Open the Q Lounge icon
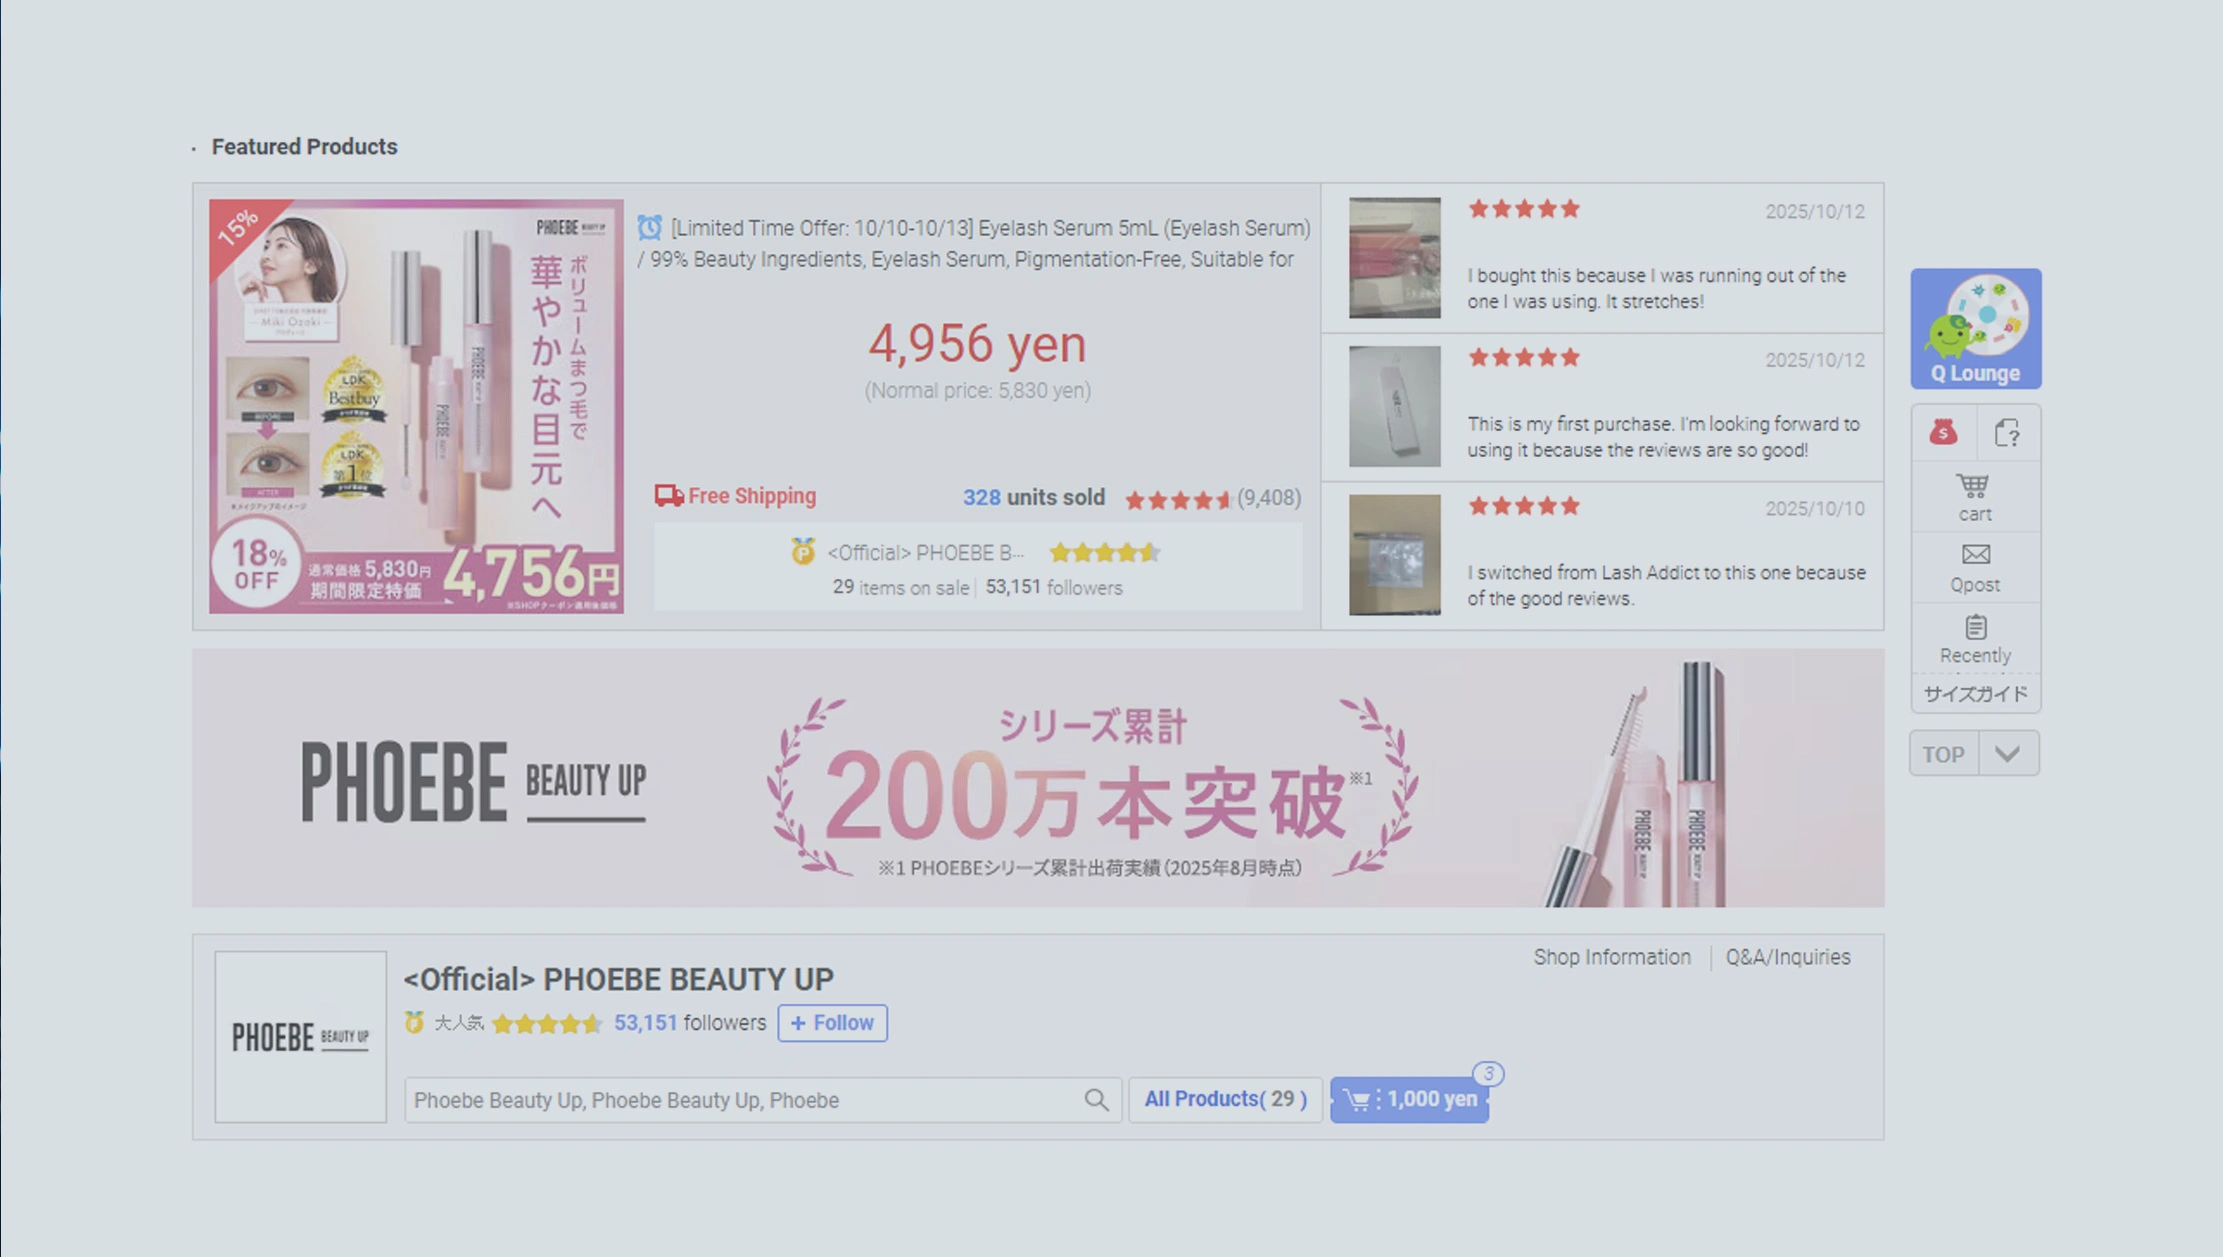 [1975, 328]
